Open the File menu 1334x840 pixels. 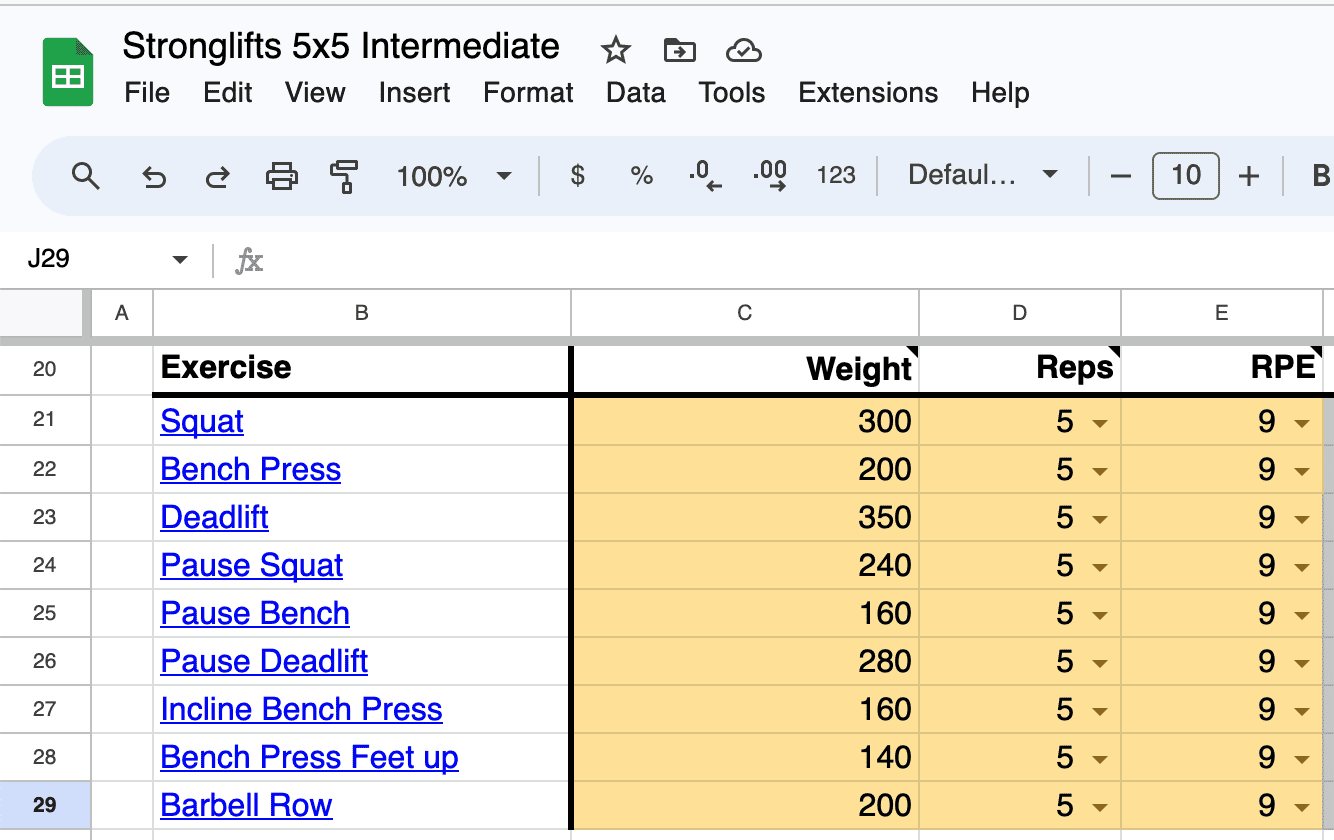coord(147,93)
